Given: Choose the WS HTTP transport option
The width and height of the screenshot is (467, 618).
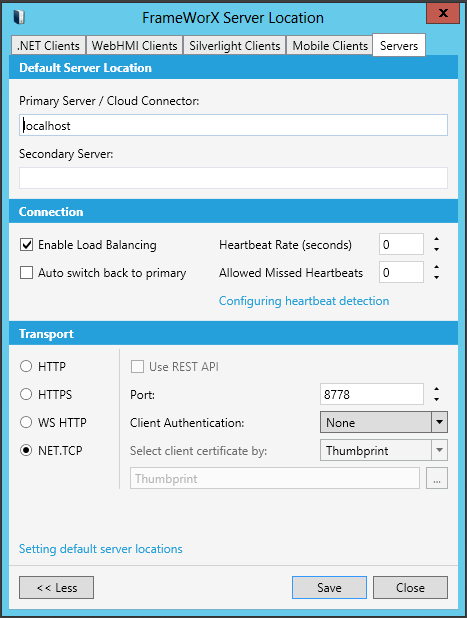Looking at the screenshot, I should tap(26, 422).
